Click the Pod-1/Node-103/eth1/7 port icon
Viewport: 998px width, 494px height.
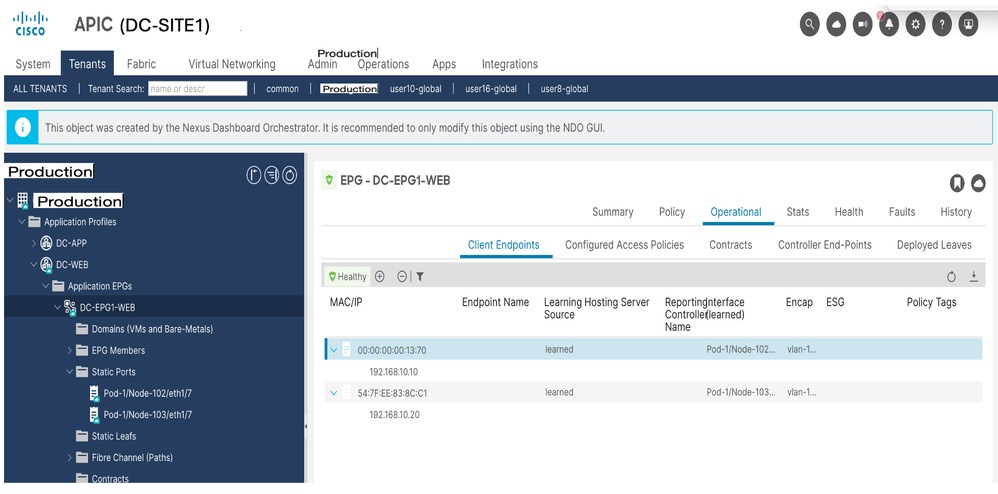tap(94, 415)
